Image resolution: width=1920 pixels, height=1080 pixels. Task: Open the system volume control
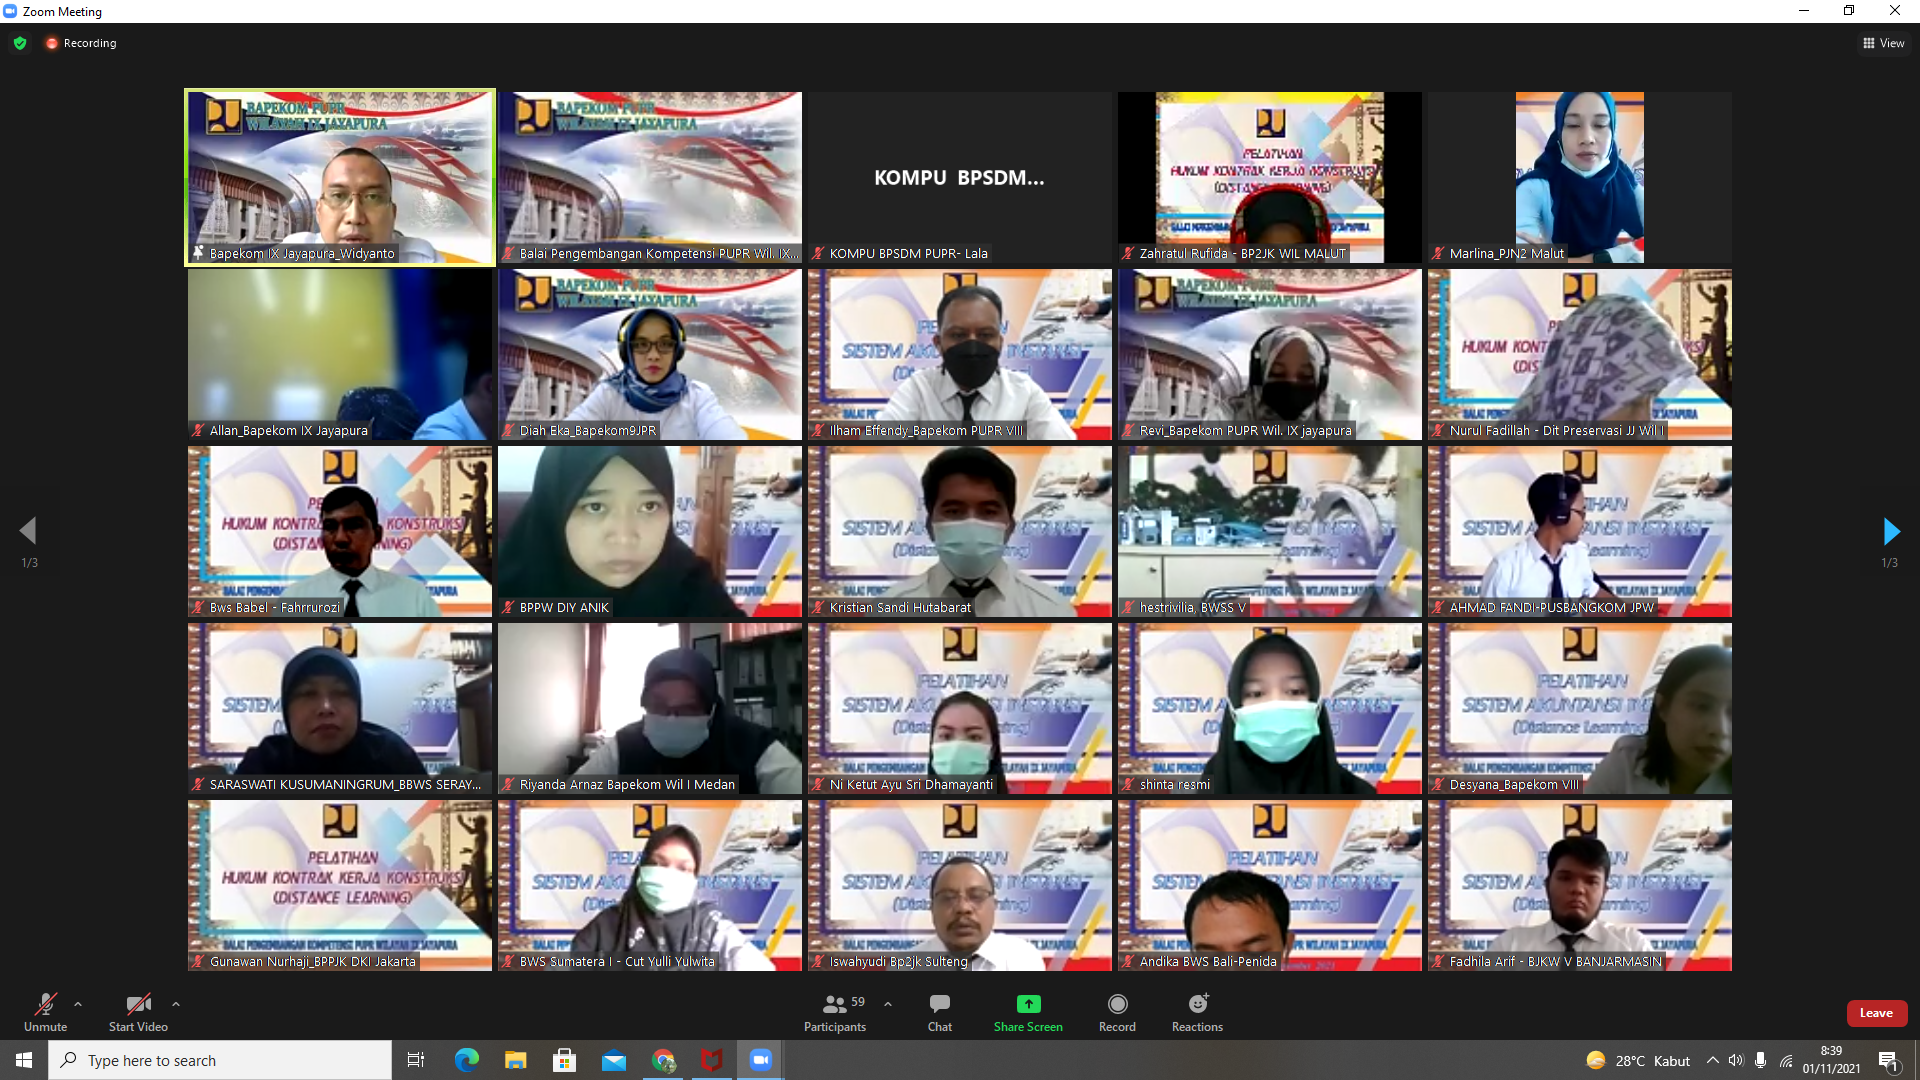1736,1060
